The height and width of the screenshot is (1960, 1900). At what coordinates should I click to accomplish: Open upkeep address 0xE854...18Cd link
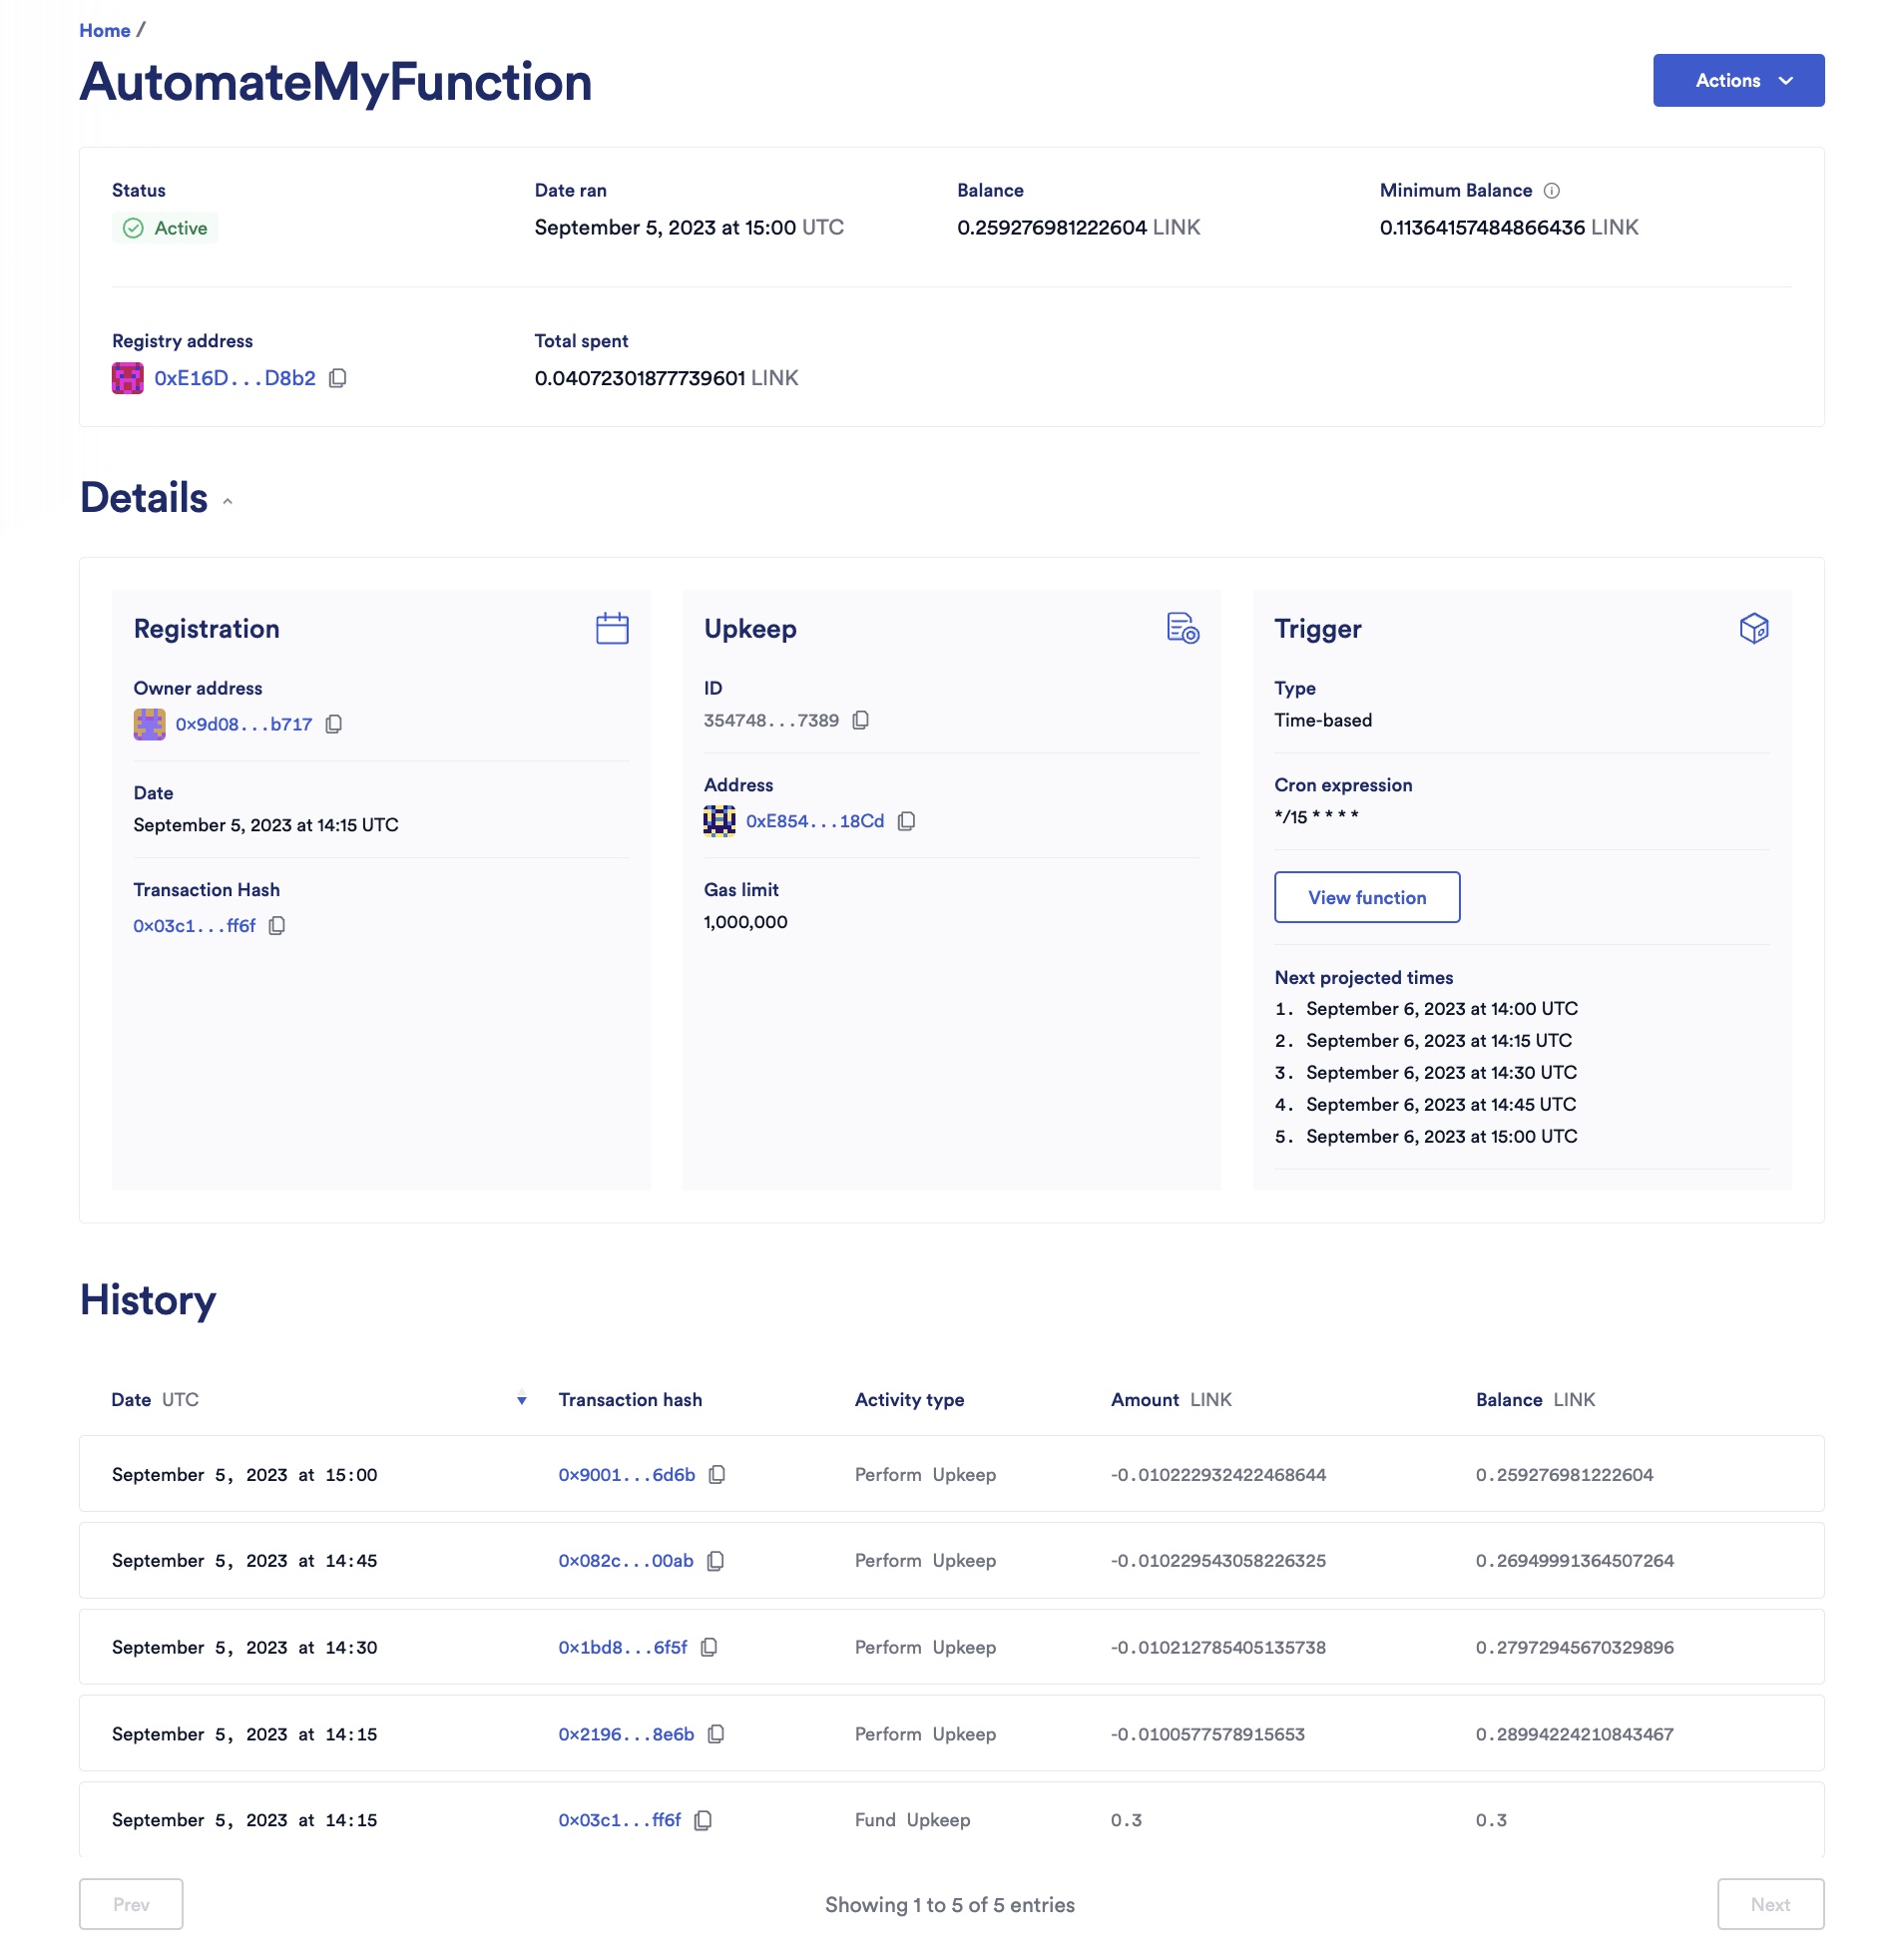[x=814, y=821]
